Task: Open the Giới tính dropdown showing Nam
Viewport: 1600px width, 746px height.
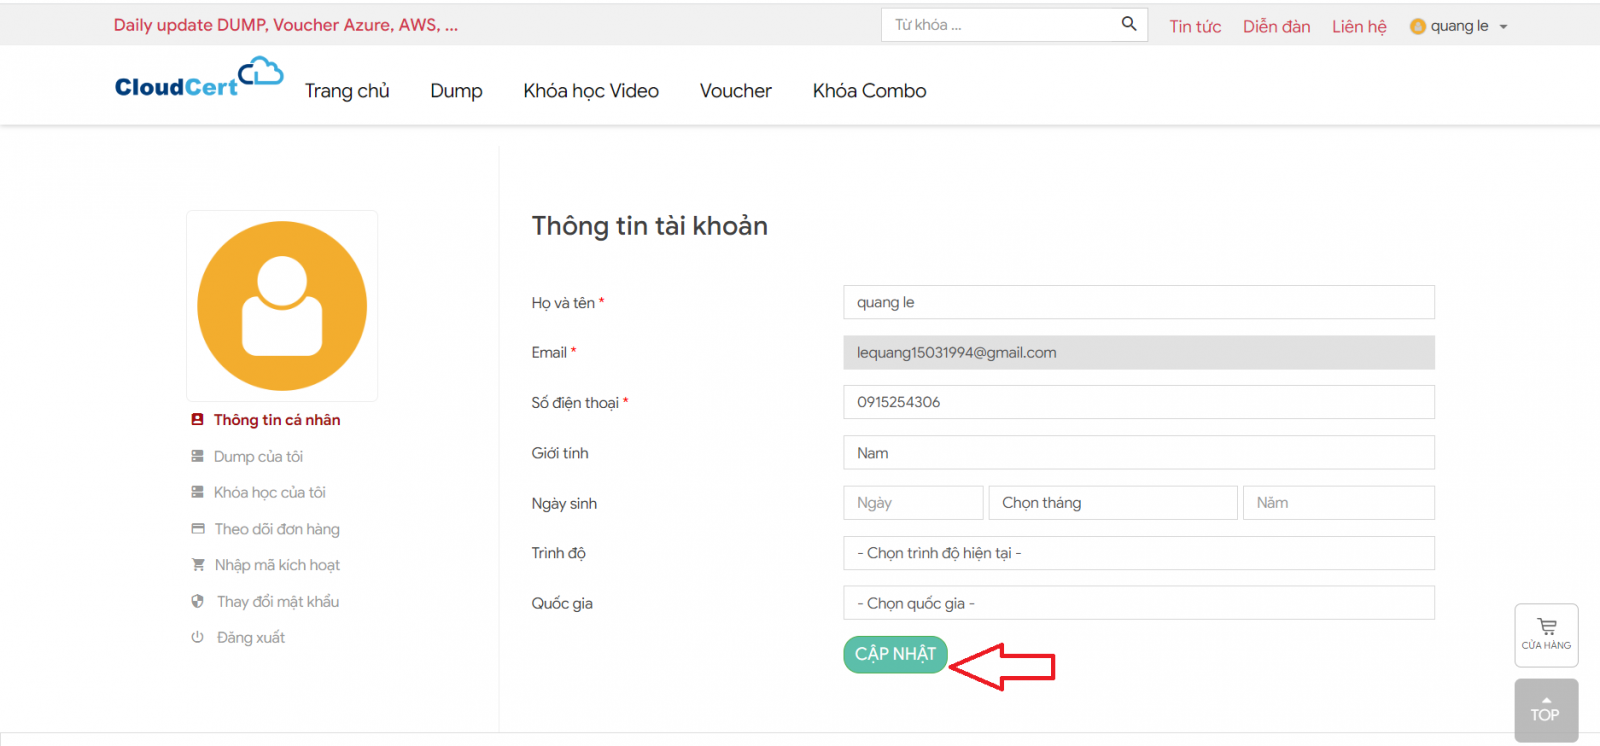Action: pyautogui.click(x=1138, y=453)
